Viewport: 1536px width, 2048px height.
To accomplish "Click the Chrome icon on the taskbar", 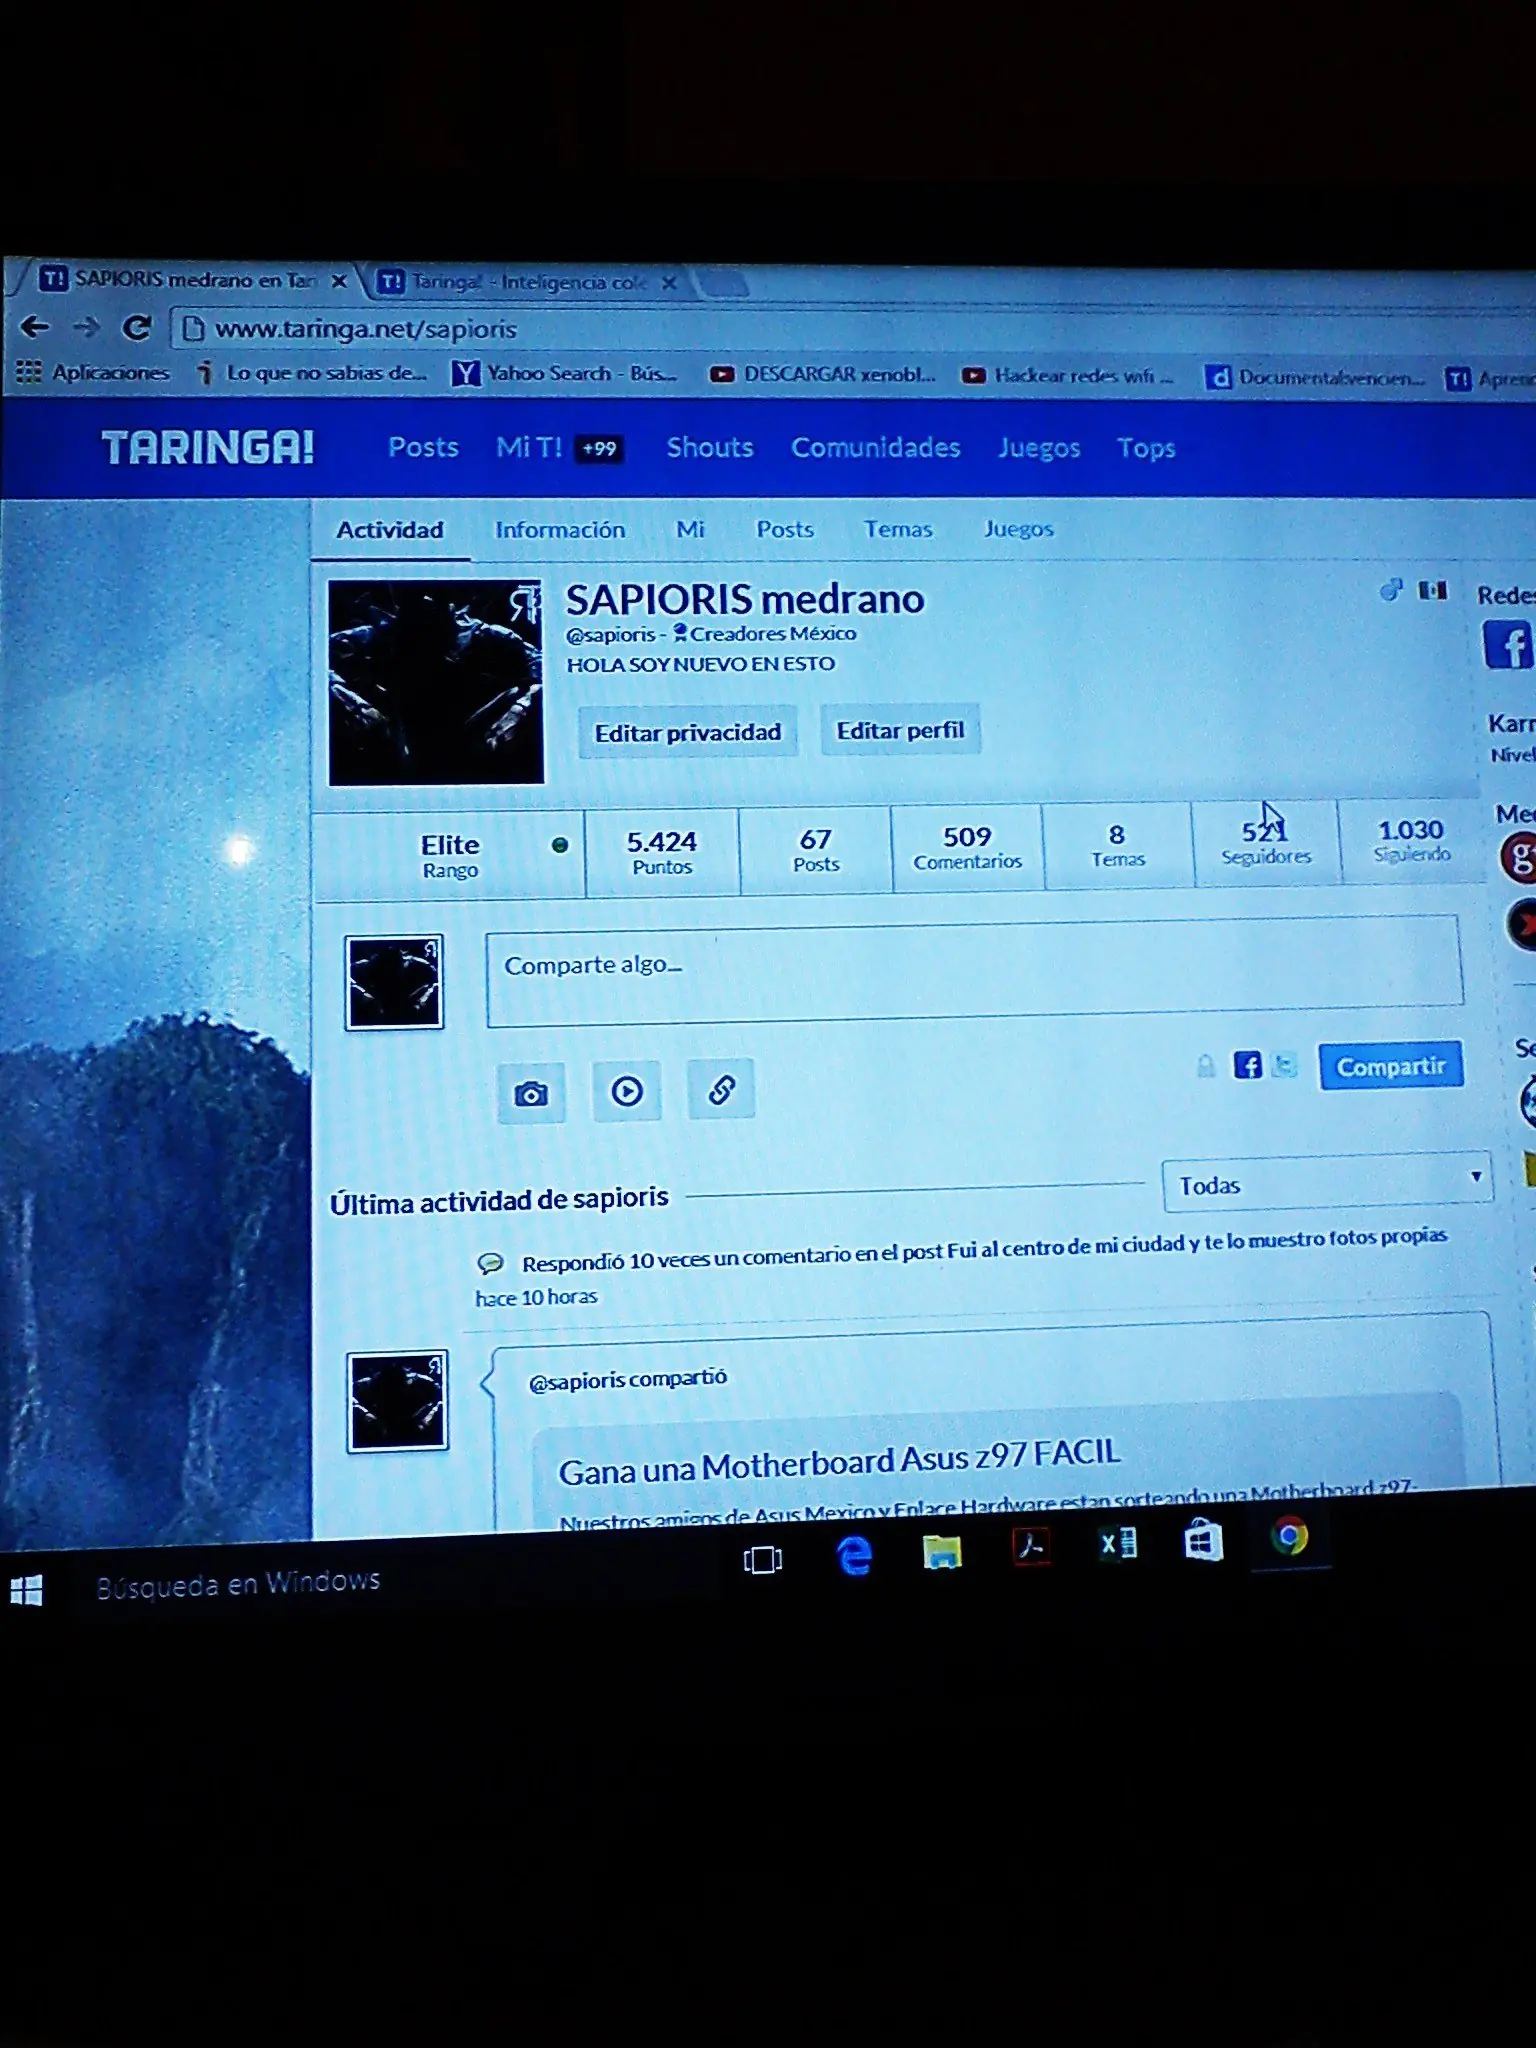I will [x=1290, y=1536].
